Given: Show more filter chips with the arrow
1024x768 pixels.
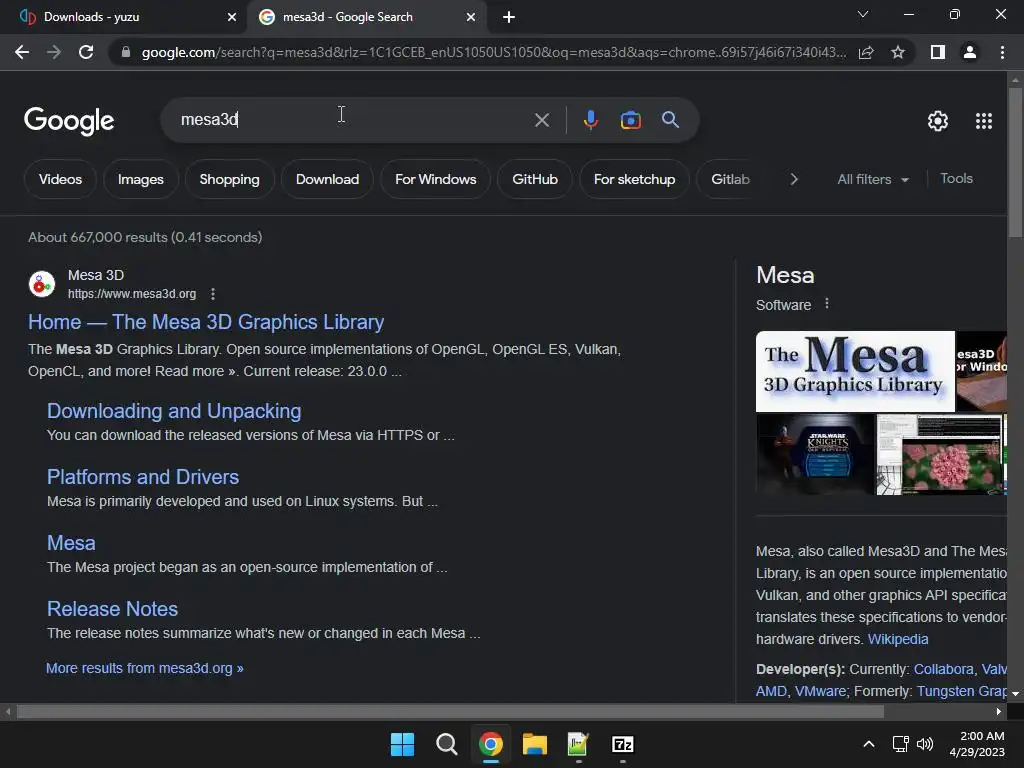Looking at the screenshot, I should click(x=793, y=179).
